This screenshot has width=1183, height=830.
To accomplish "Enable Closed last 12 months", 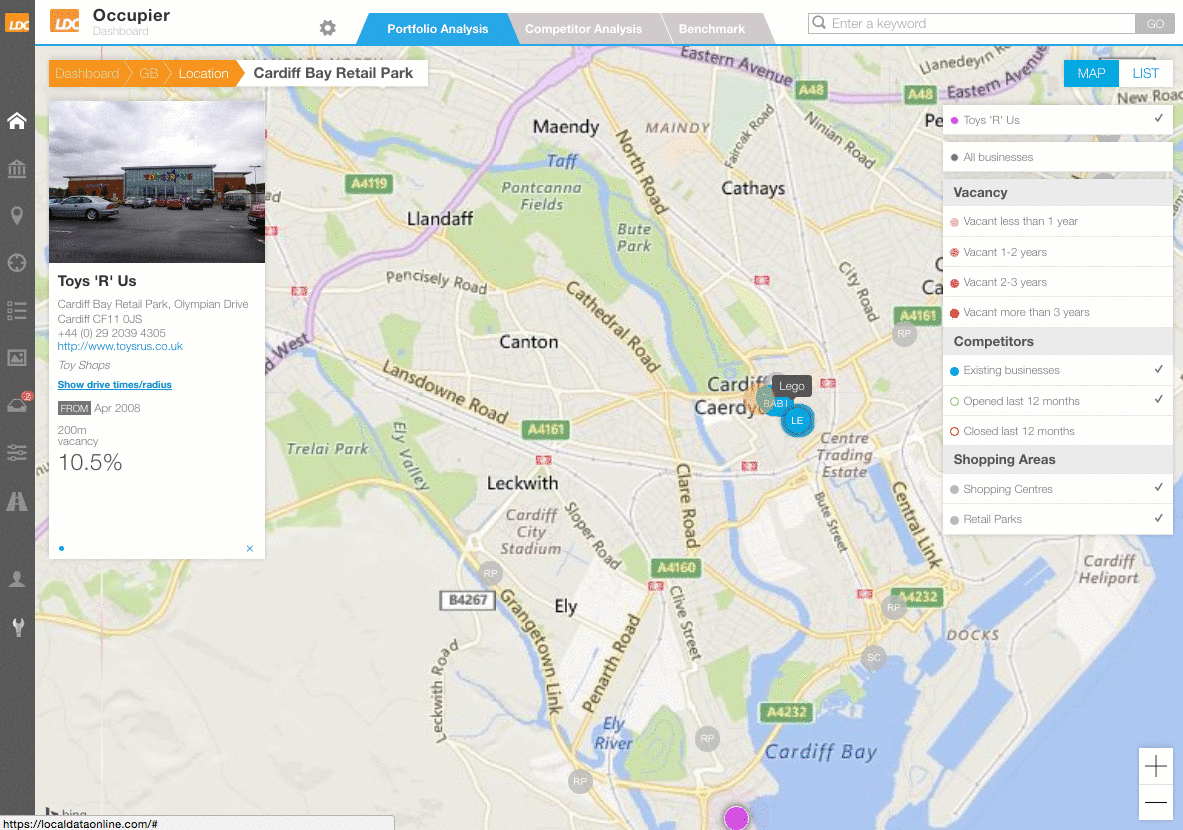I will pyautogui.click(x=1057, y=431).
